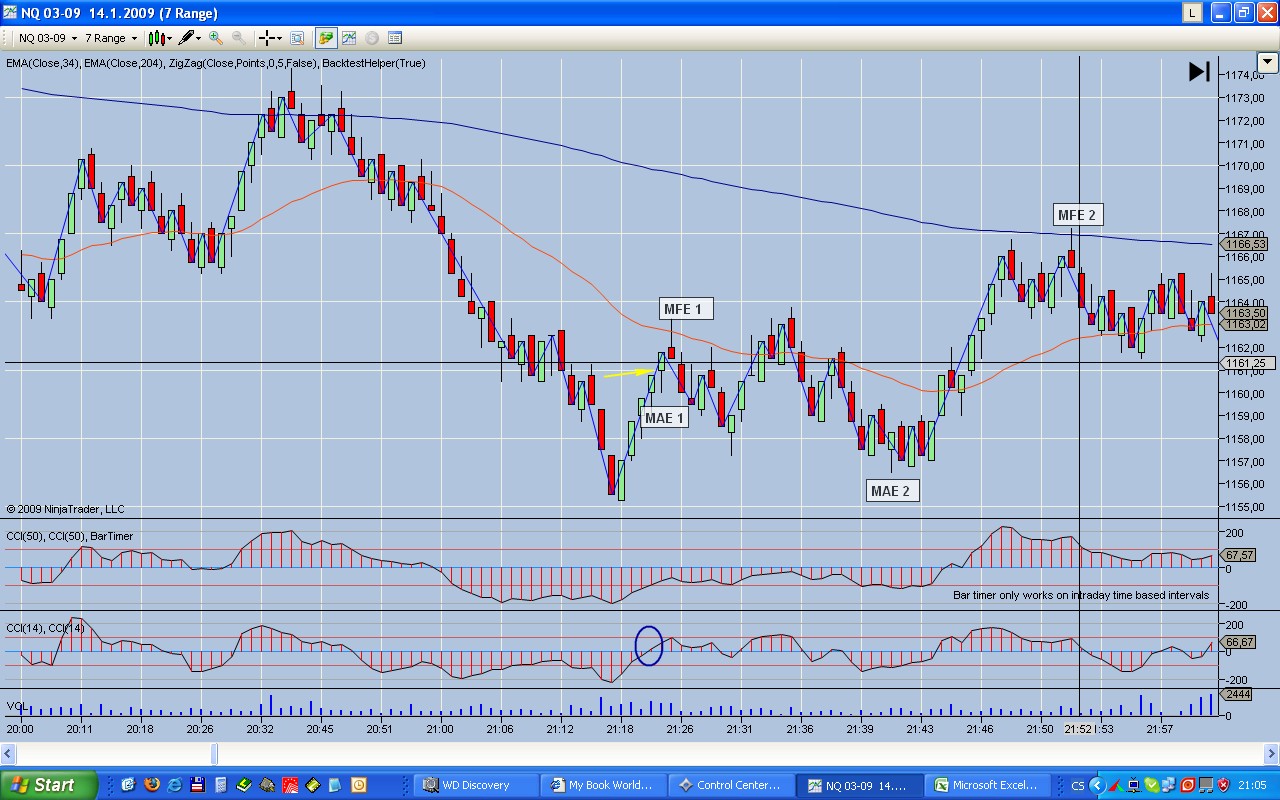Launch Firefox from quick launch bar
The image size is (1280, 800).
(153, 785)
